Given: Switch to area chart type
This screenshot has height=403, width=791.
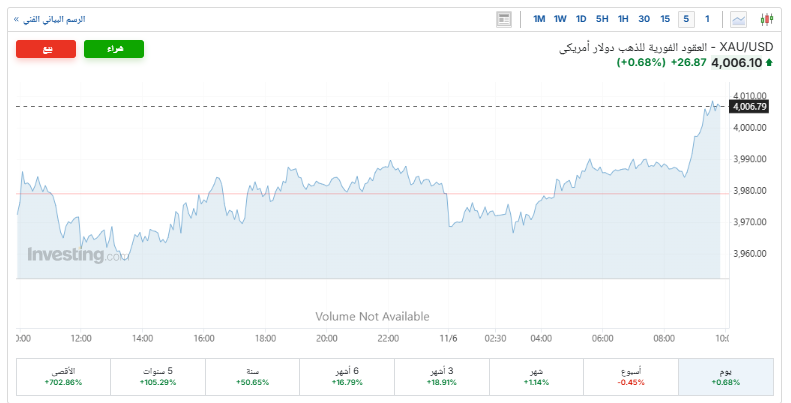Looking at the screenshot, I should coord(739,19).
